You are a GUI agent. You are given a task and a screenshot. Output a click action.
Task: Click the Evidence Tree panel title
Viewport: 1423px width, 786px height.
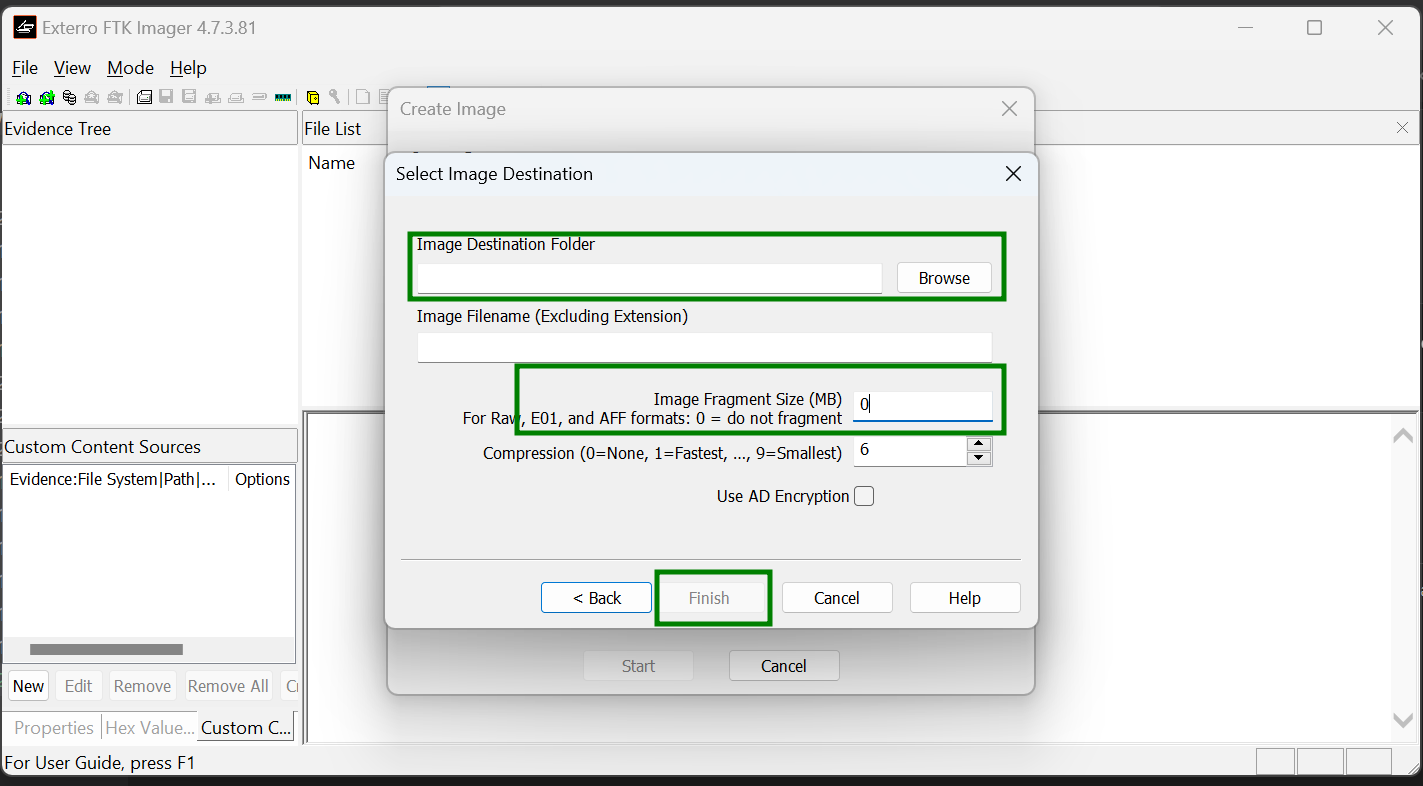point(58,129)
